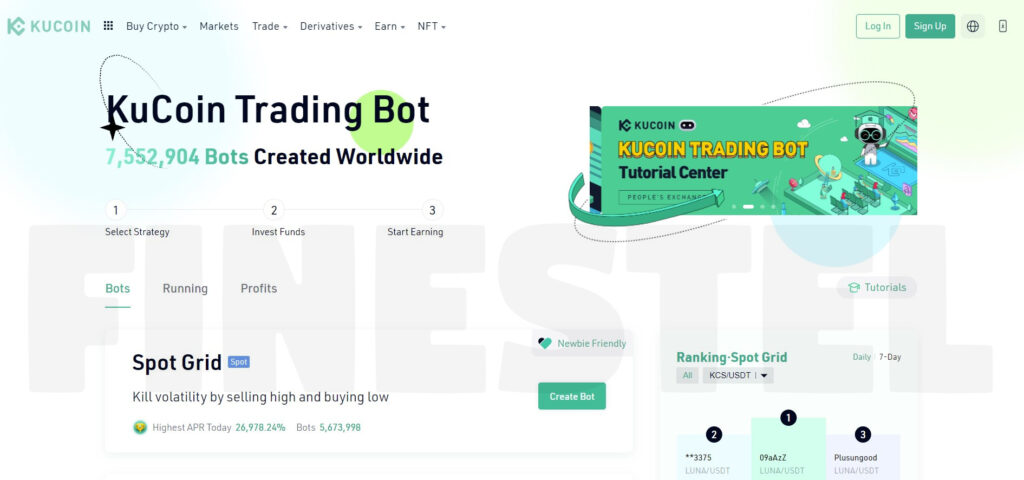Click the robot mascot in banner
1024x480 pixels.
(869, 136)
